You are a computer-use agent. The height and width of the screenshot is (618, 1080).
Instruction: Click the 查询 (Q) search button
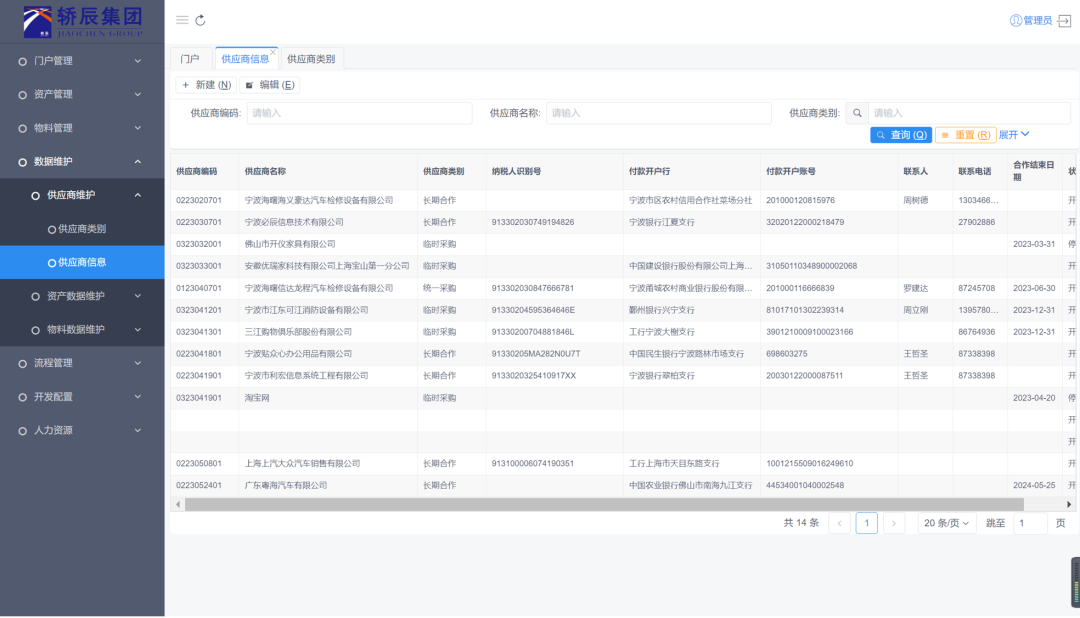click(901, 135)
